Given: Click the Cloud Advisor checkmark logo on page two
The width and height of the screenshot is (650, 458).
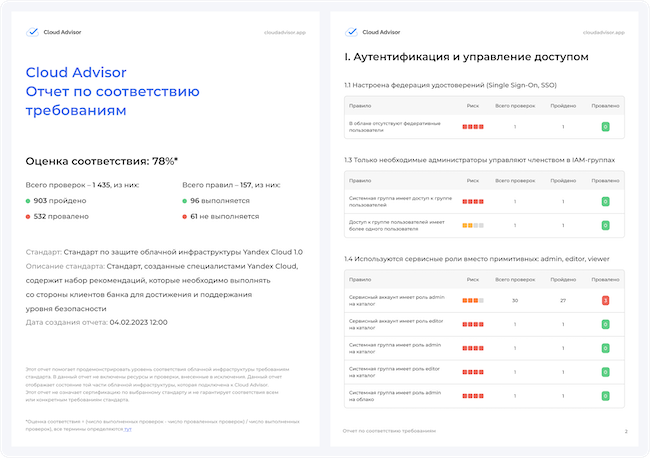Looking at the screenshot, I should pyautogui.click(x=351, y=32).
